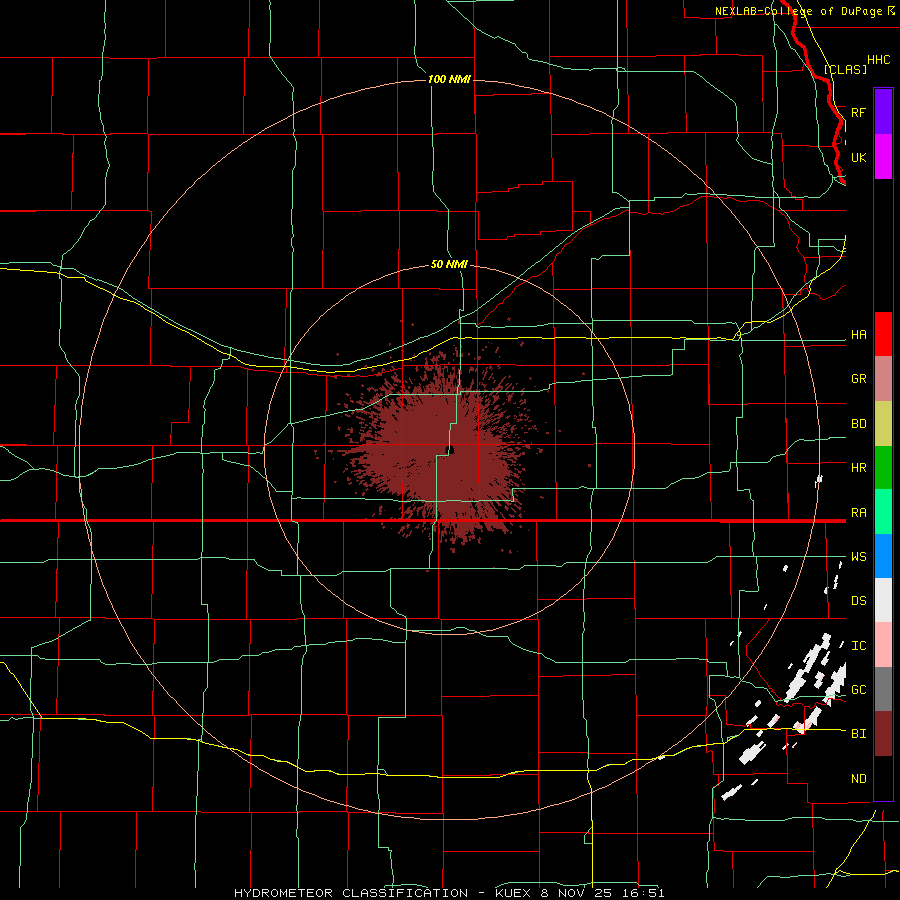Click the BI legend label
900x900 pixels.
[x=858, y=734]
